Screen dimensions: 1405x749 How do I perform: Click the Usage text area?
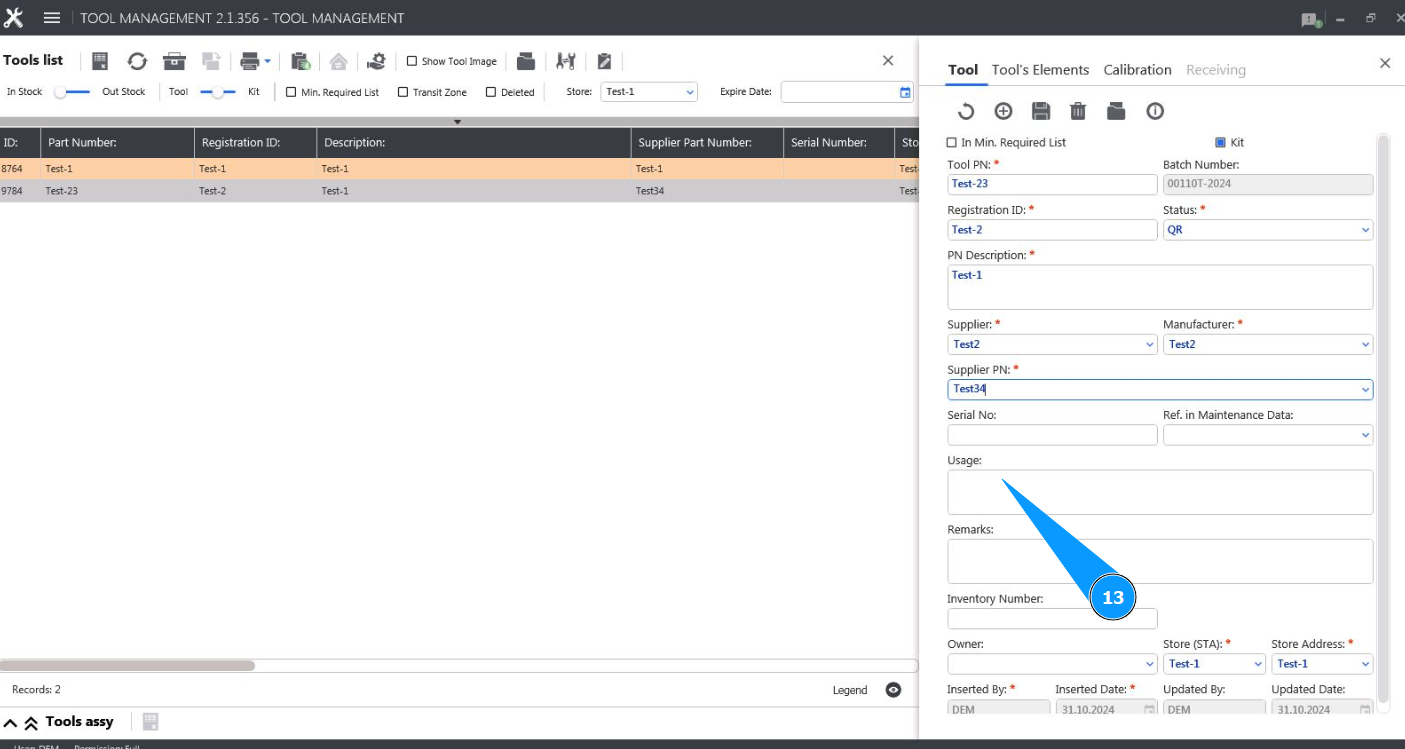pos(1160,492)
